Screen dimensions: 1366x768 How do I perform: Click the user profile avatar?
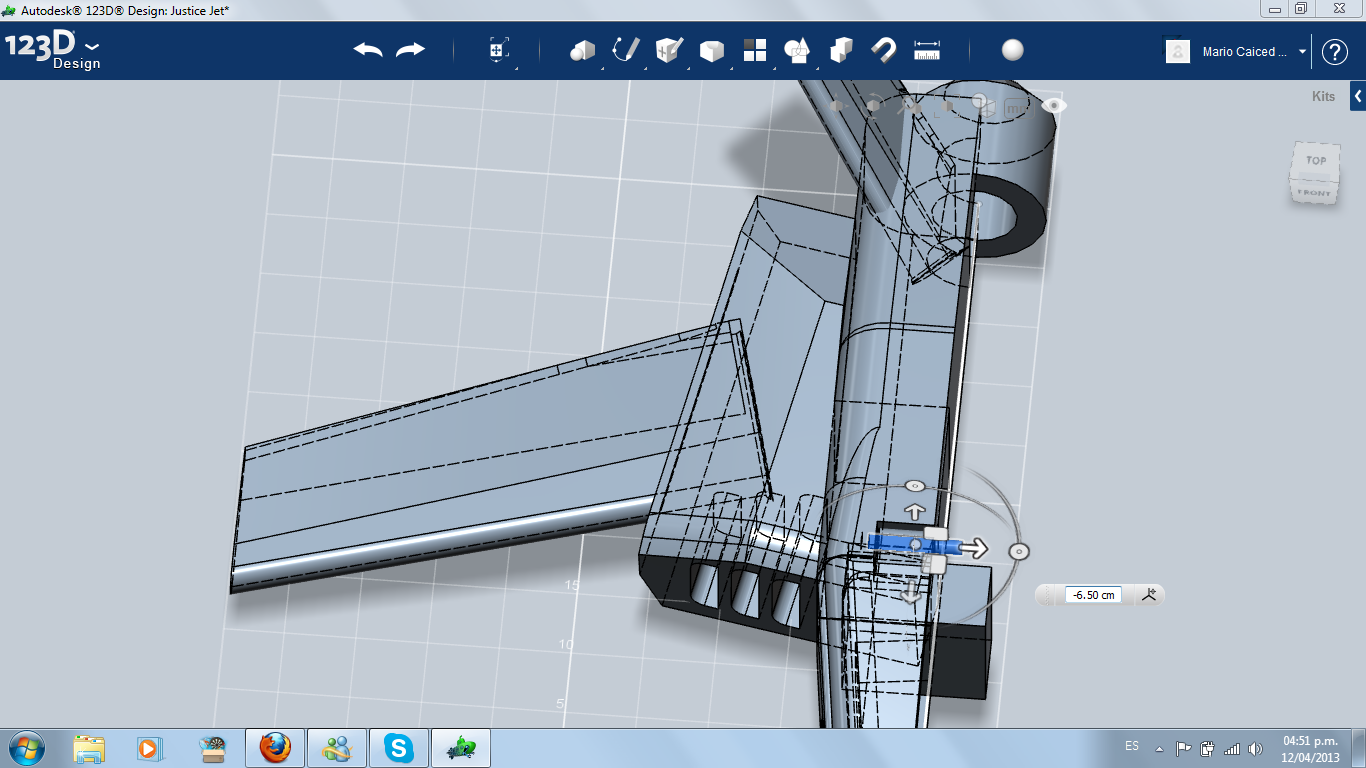coord(1178,51)
